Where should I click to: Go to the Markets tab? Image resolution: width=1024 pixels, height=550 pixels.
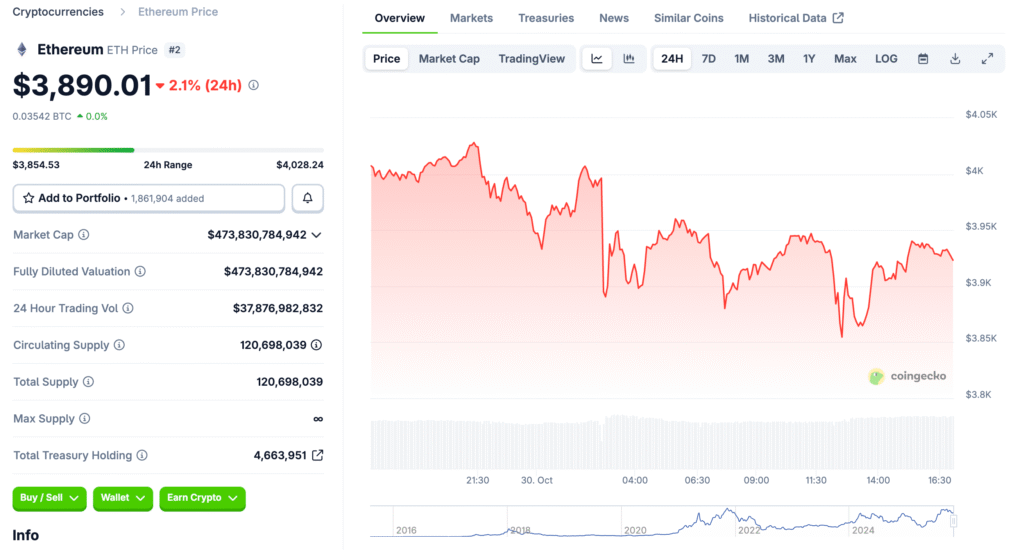[x=471, y=18]
